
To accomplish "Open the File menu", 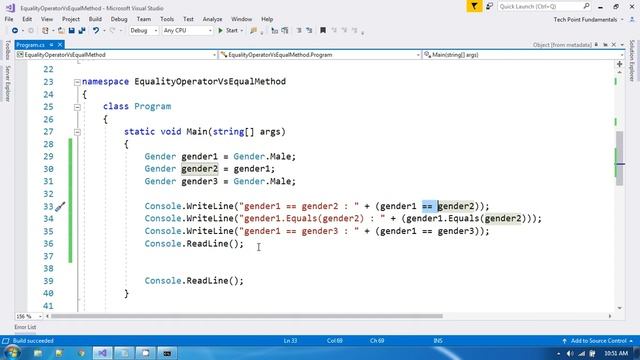I will 9,19.
